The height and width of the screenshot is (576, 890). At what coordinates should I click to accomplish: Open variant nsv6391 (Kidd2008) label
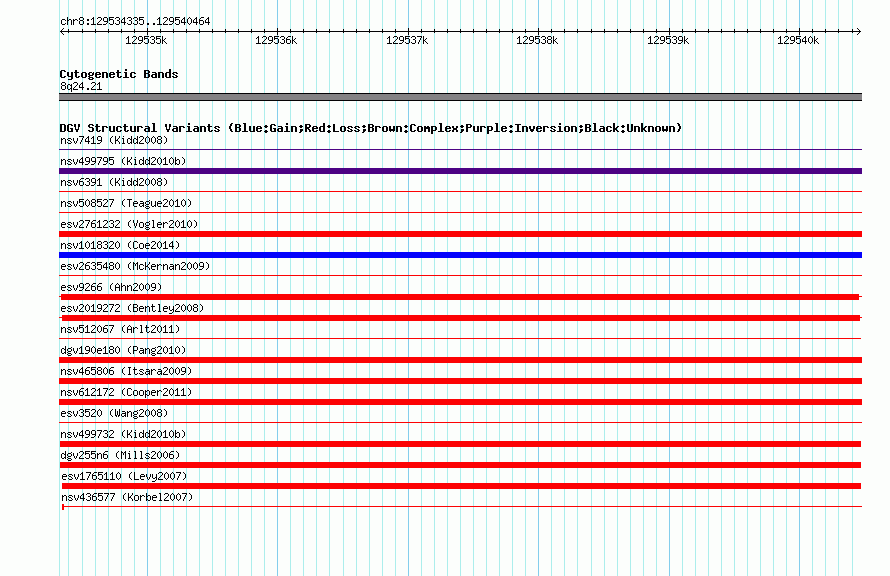click(x=114, y=182)
